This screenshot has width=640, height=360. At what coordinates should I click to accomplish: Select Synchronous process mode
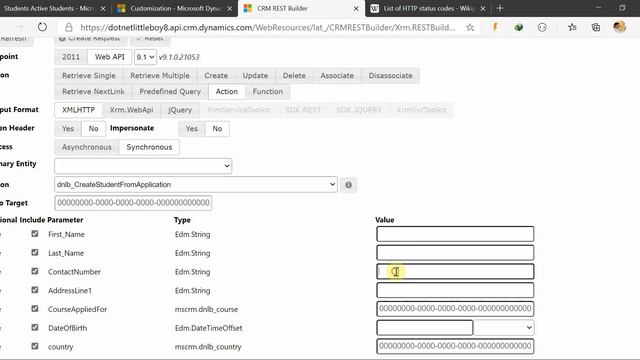pyautogui.click(x=149, y=147)
